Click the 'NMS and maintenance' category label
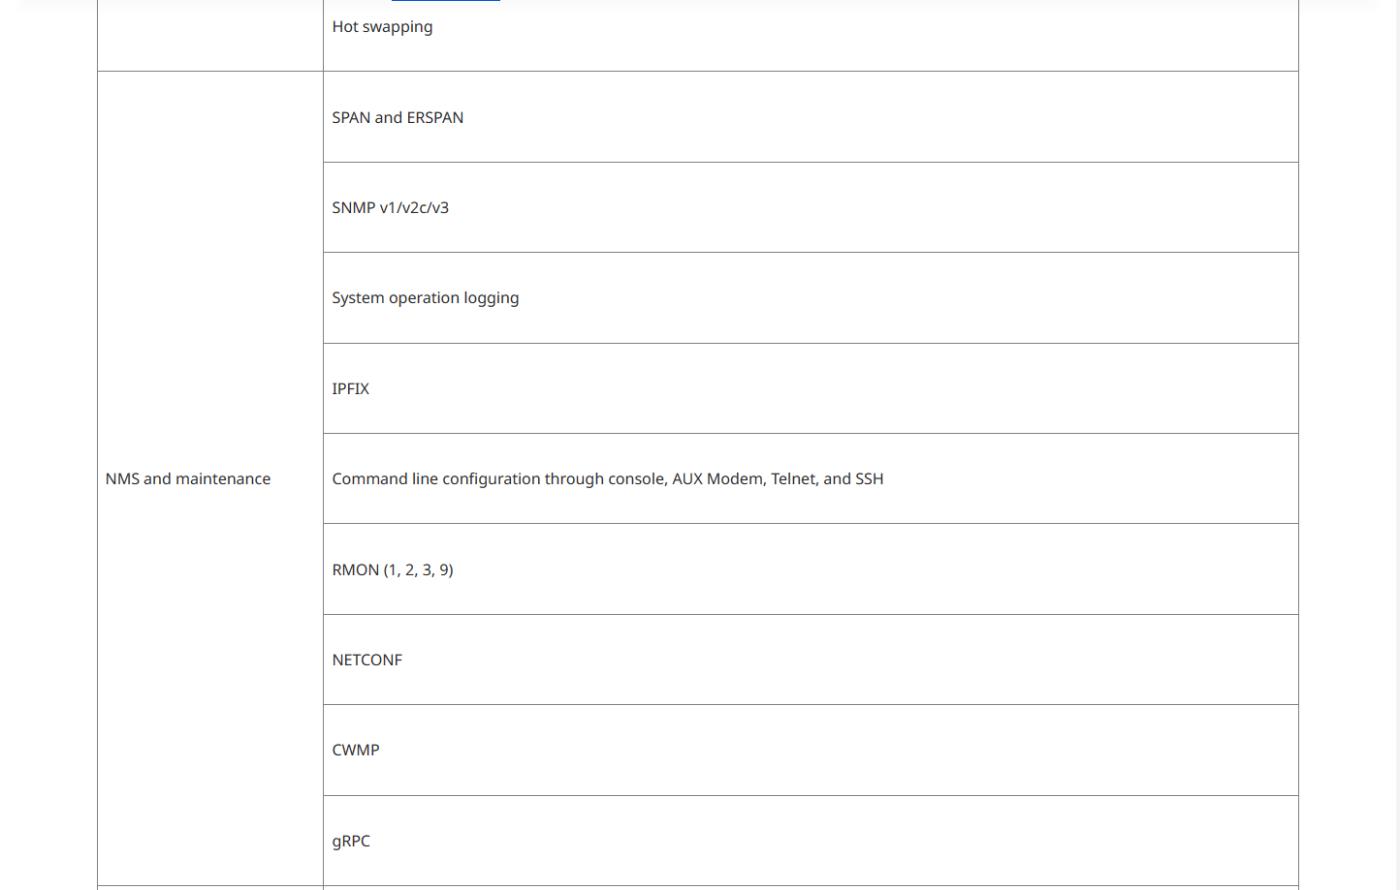This screenshot has height=890, width=1400. (188, 479)
